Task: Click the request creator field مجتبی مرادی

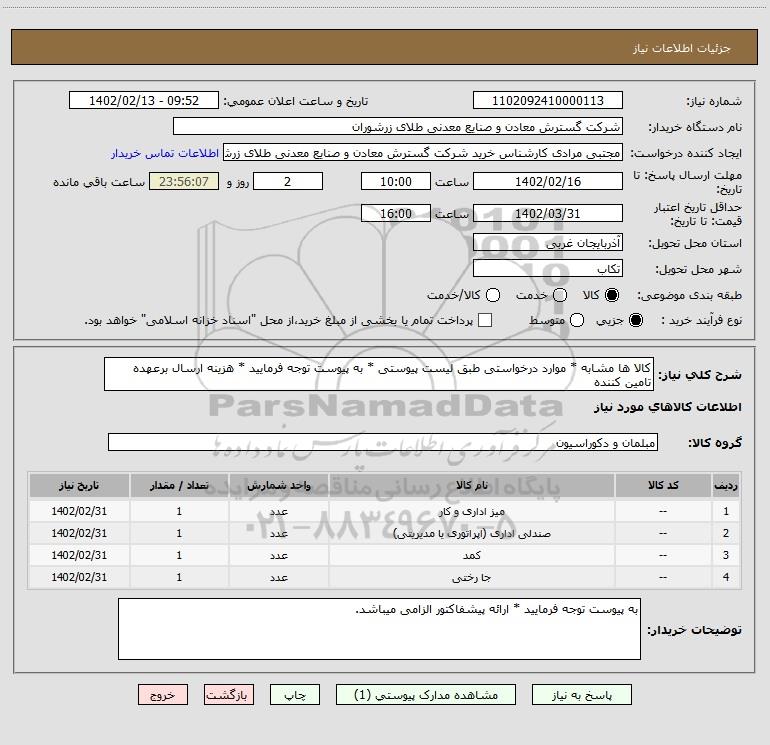Action: point(423,153)
